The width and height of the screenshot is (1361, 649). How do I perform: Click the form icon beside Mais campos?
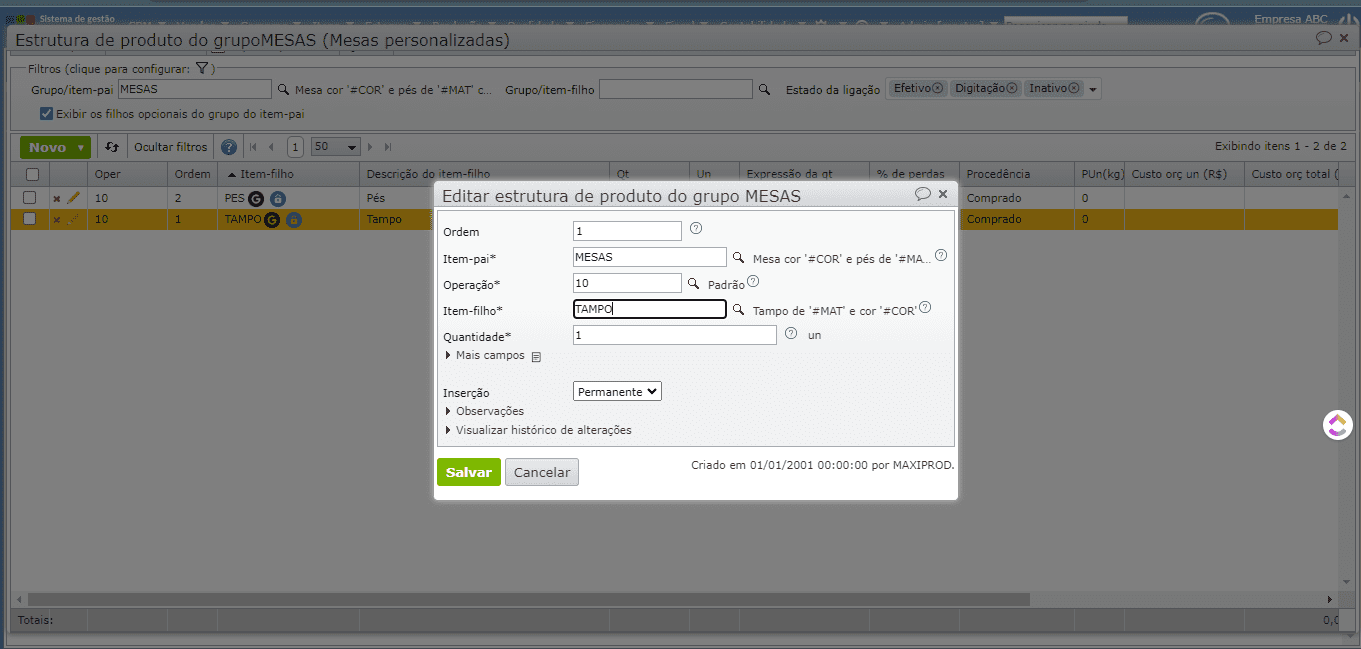536,357
